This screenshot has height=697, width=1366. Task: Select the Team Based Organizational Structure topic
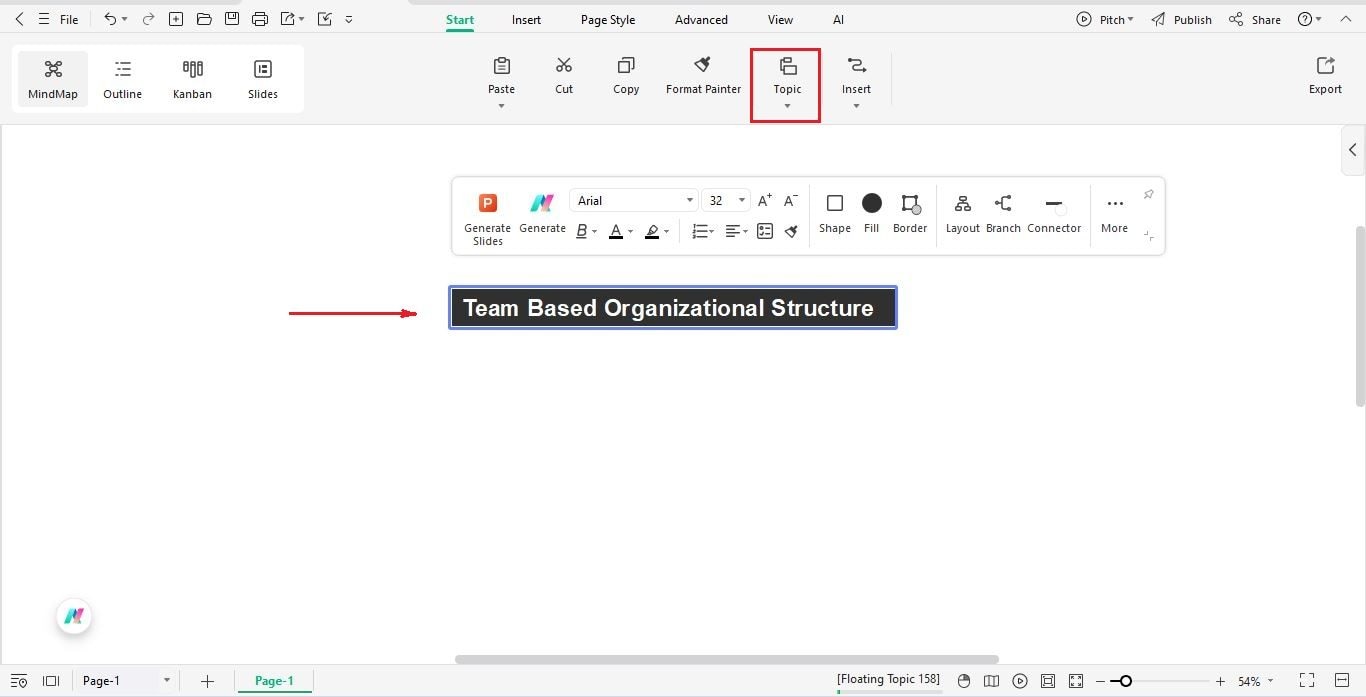tap(673, 307)
